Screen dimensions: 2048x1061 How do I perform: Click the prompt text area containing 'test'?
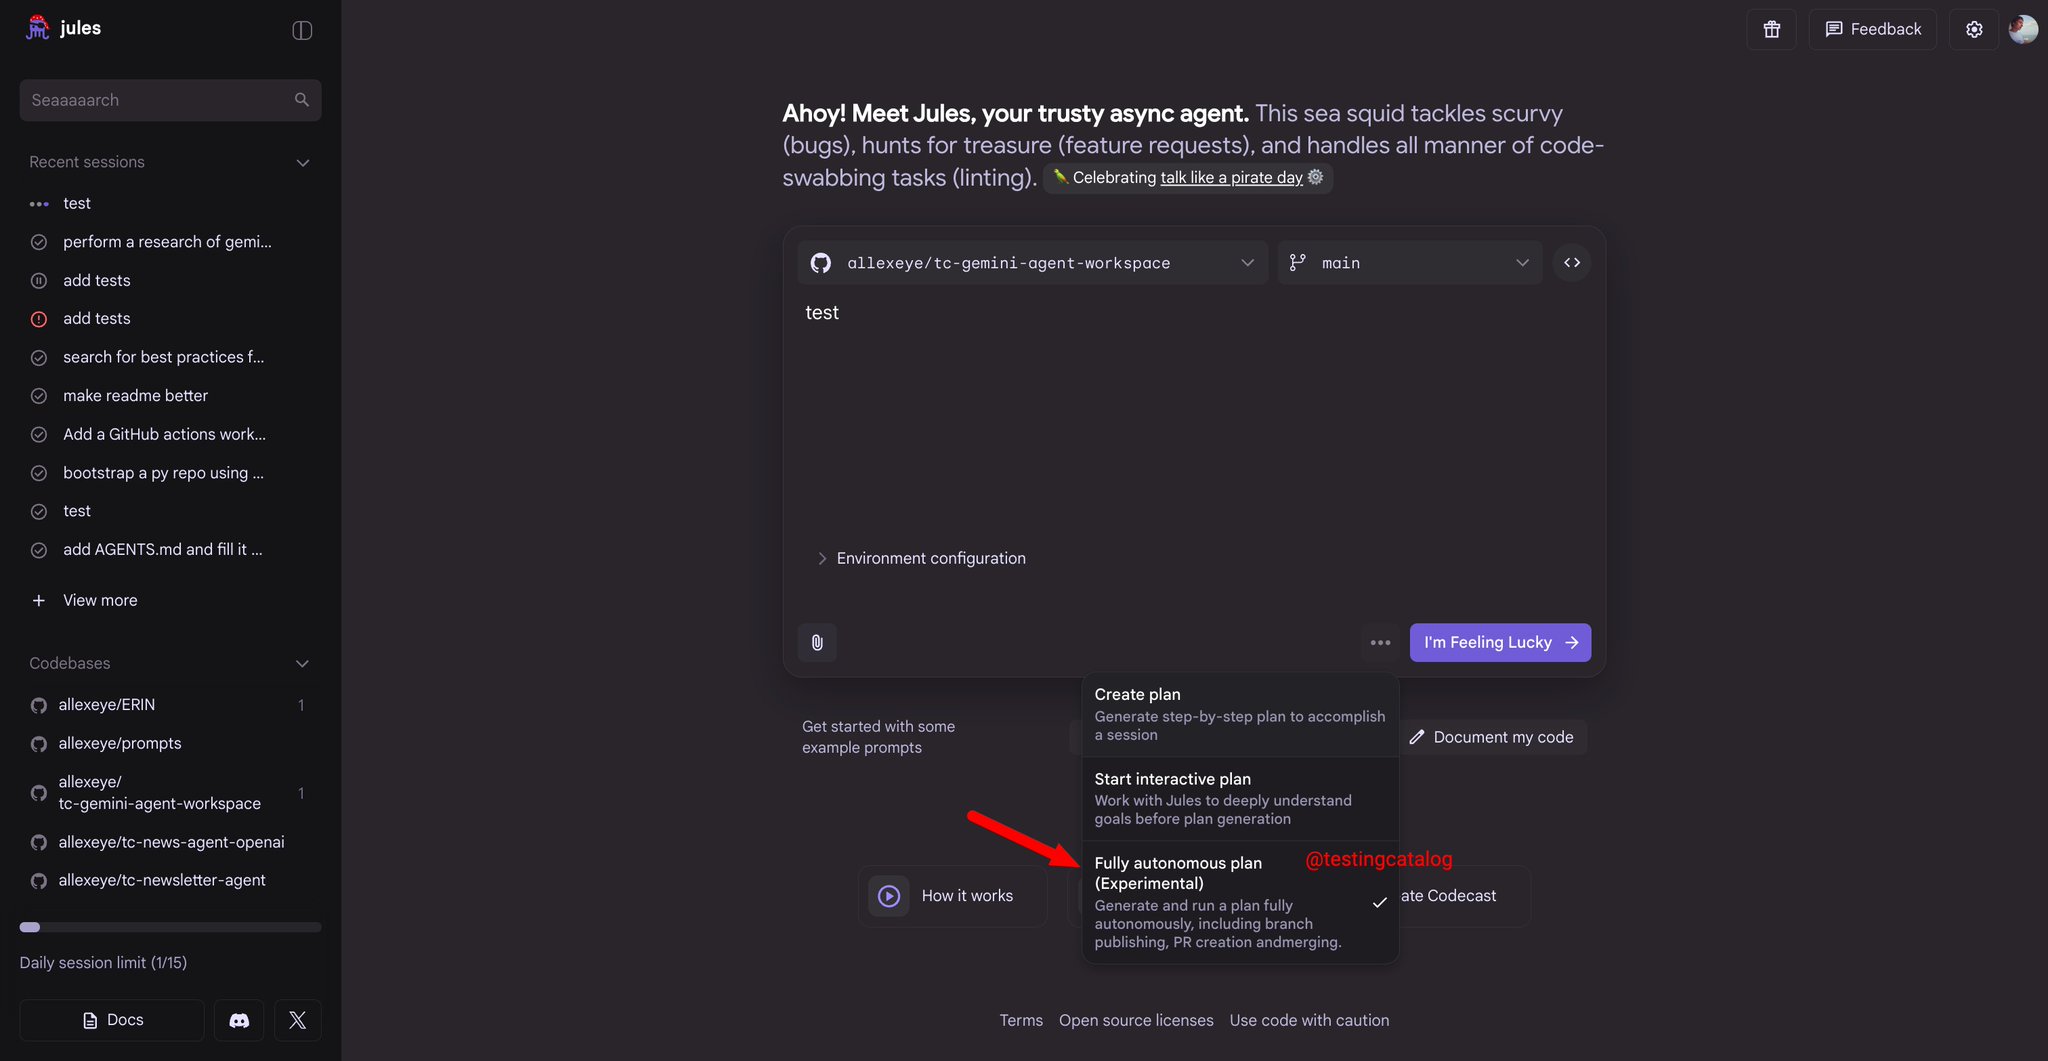(x=1194, y=420)
